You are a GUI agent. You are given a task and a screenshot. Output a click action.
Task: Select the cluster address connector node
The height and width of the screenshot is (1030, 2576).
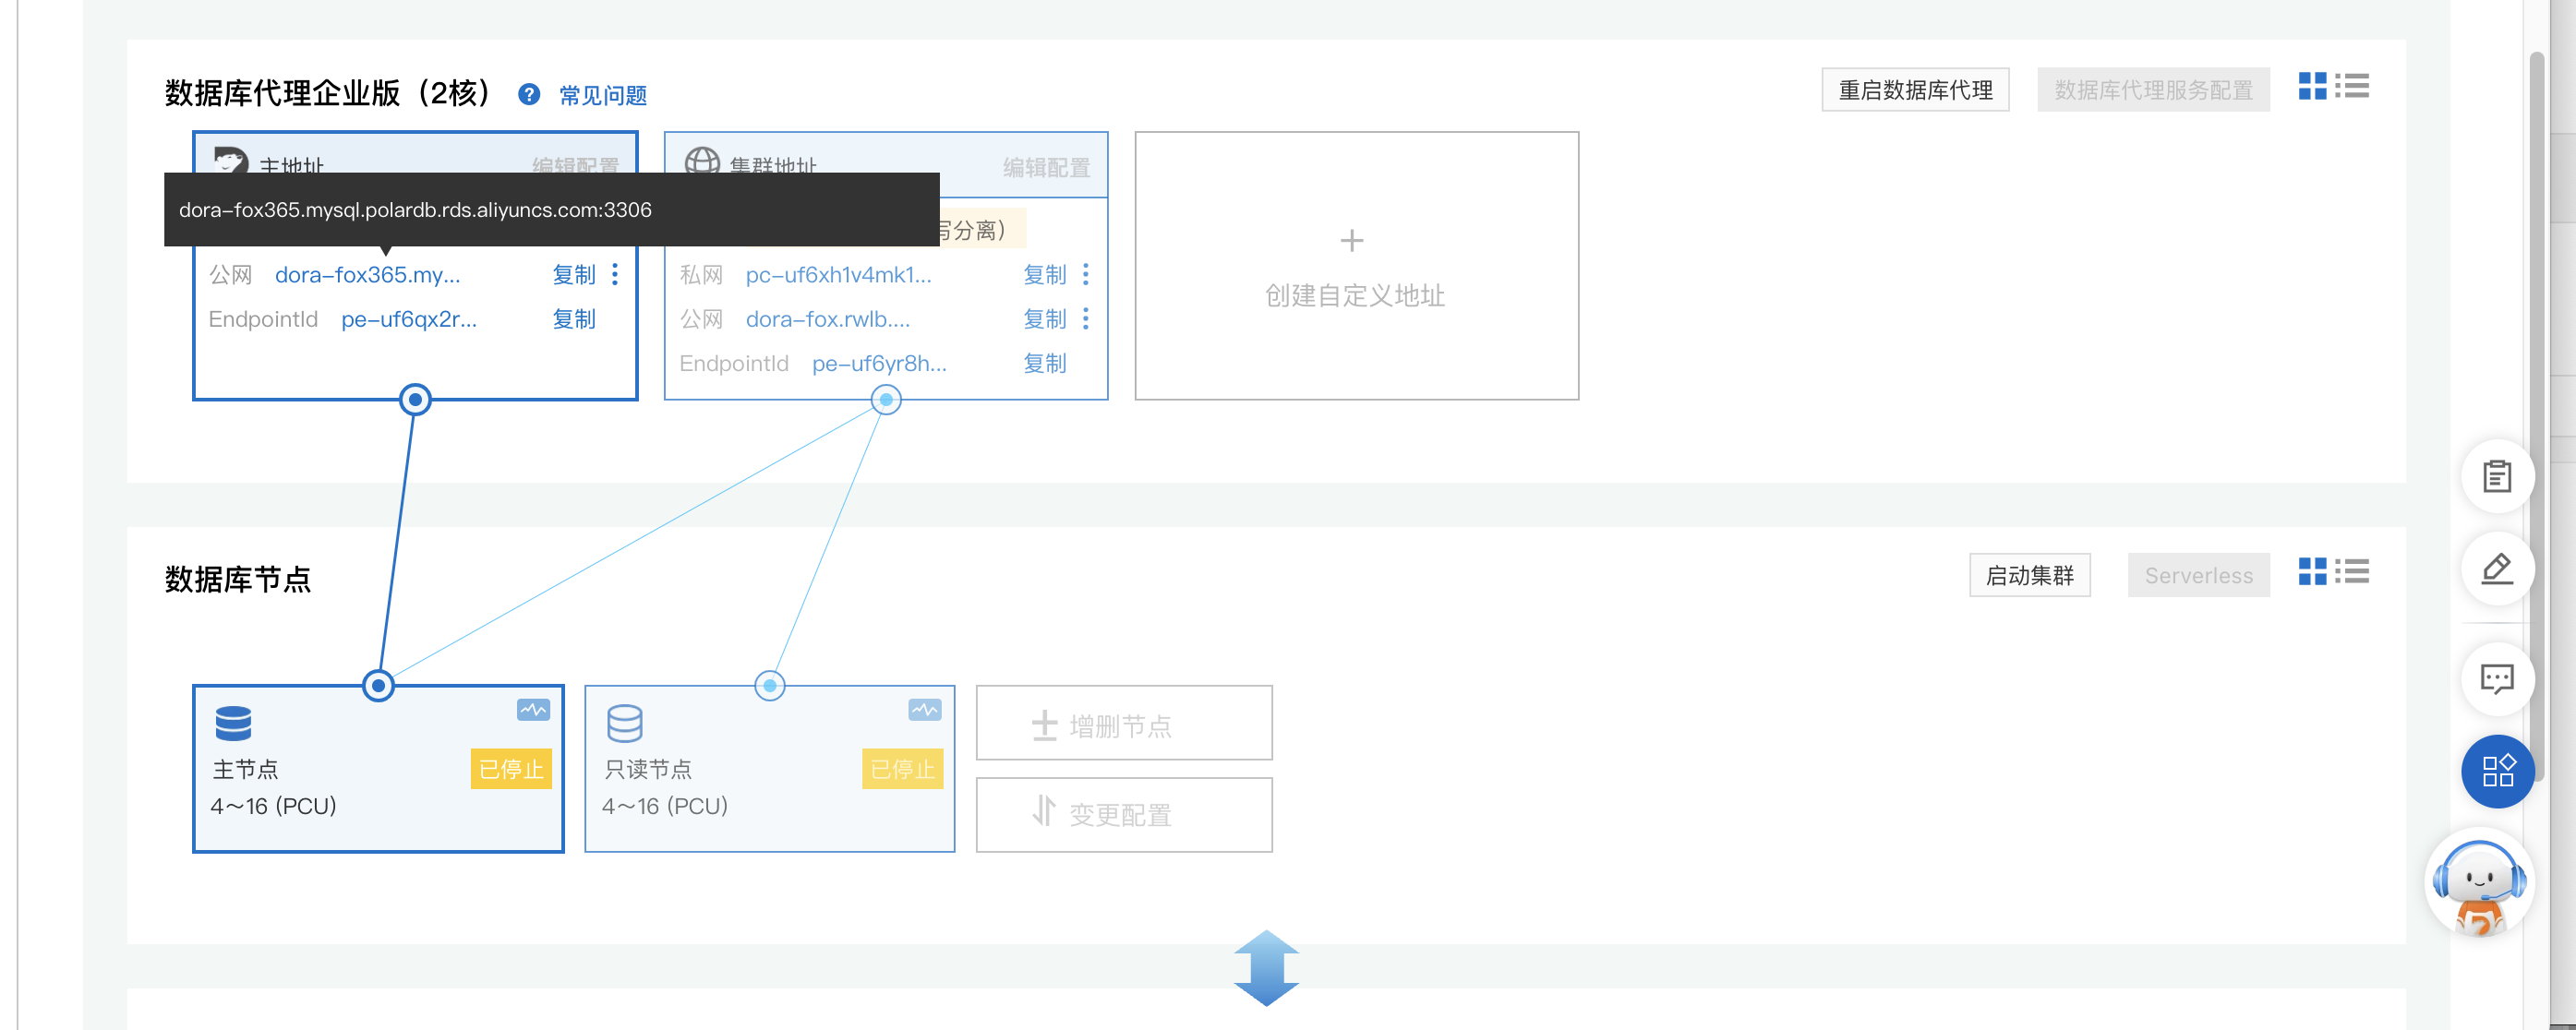tap(886, 400)
